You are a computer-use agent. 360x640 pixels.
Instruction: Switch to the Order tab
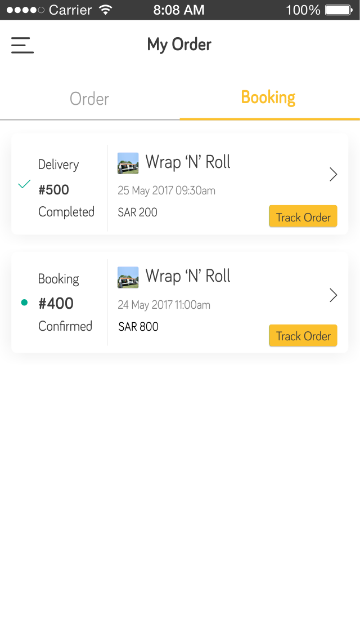tap(89, 99)
